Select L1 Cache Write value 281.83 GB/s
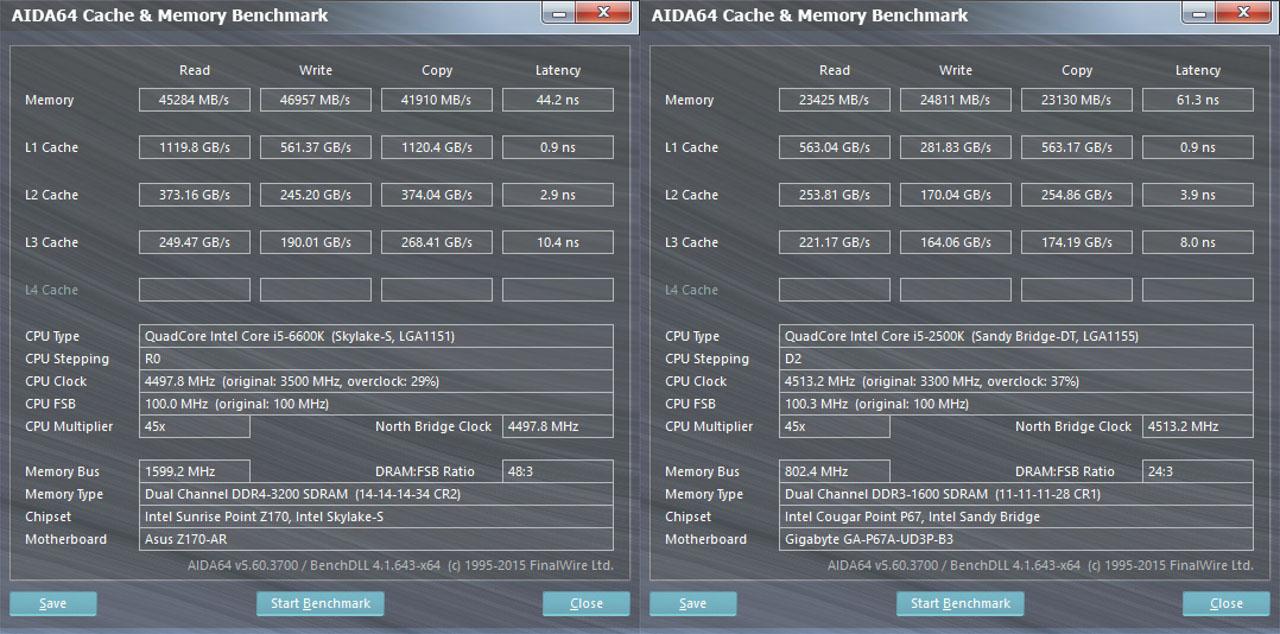This screenshot has width=1280, height=634. point(955,147)
